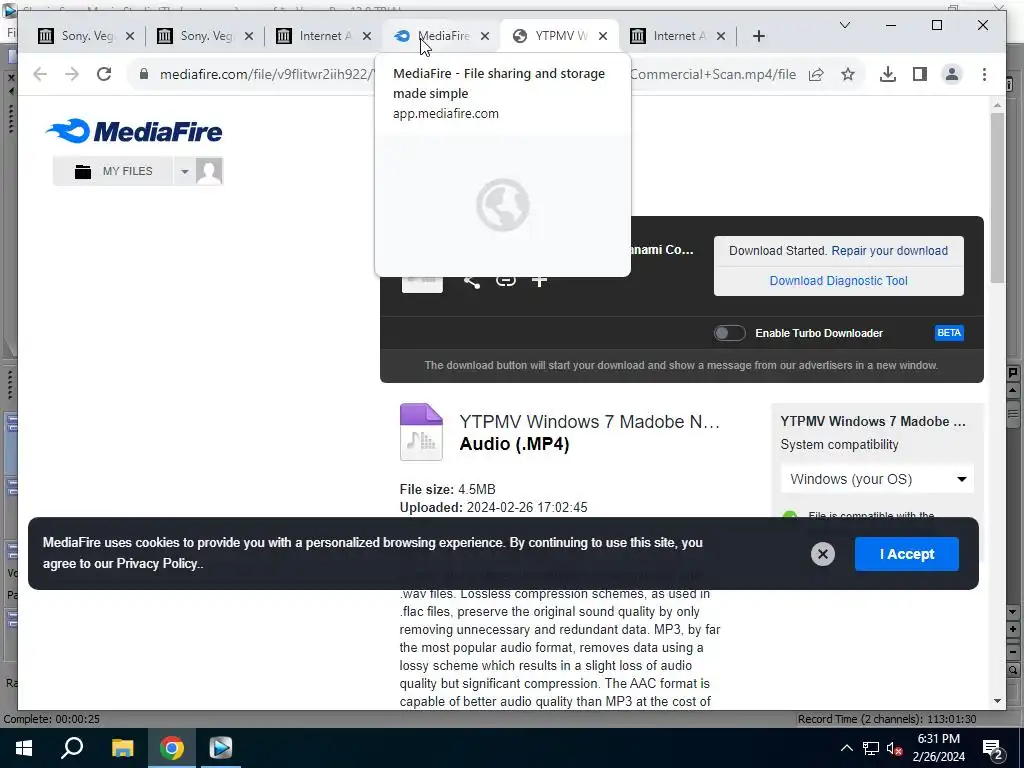The height and width of the screenshot is (768, 1024).
Task: Show hidden system tray icons
Action: pyautogui.click(x=846, y=748)
